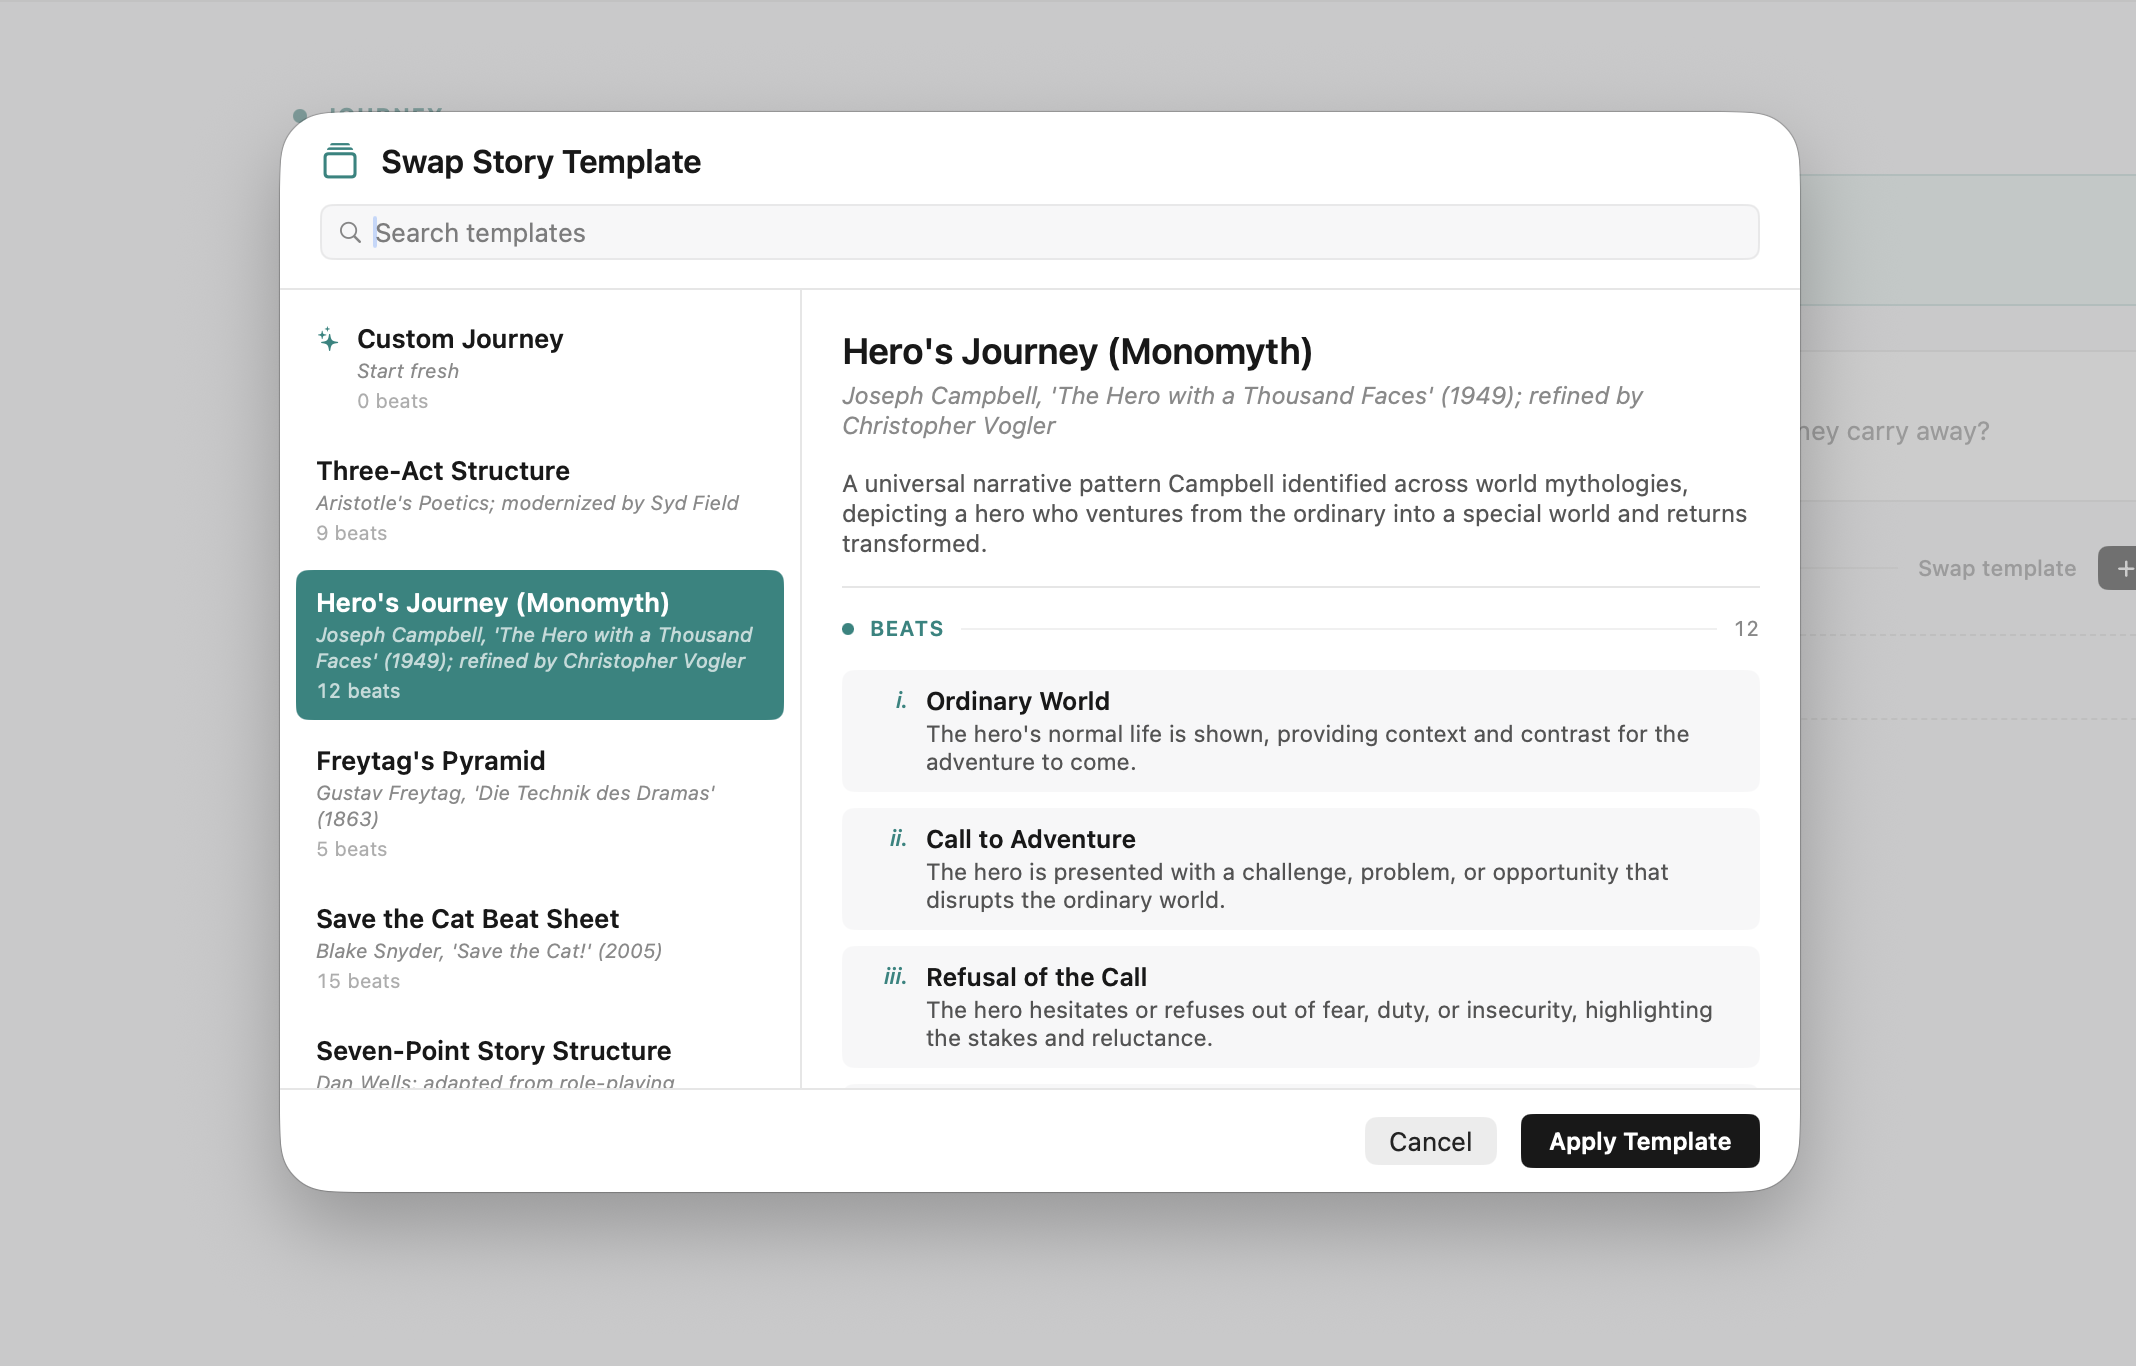Image resolution: width=2136 pixels, height=1366 pixels.
Task: Click the template stack icon beside the title
Action: 340,161
